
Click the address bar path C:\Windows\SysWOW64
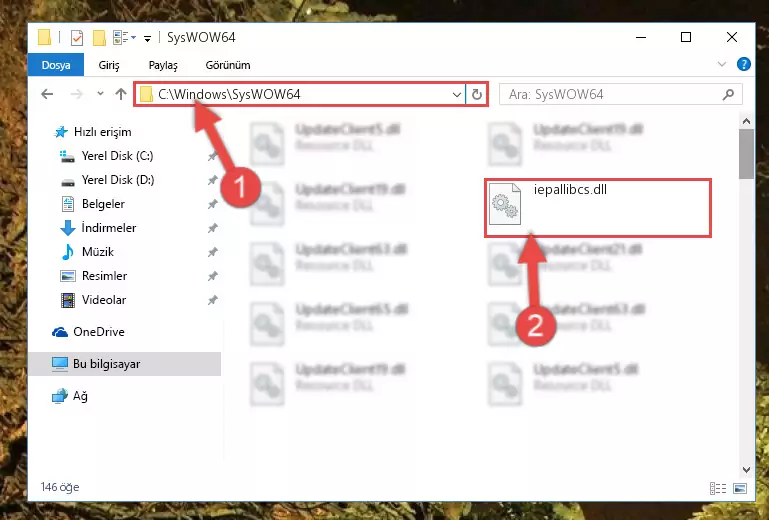[229, 94]
